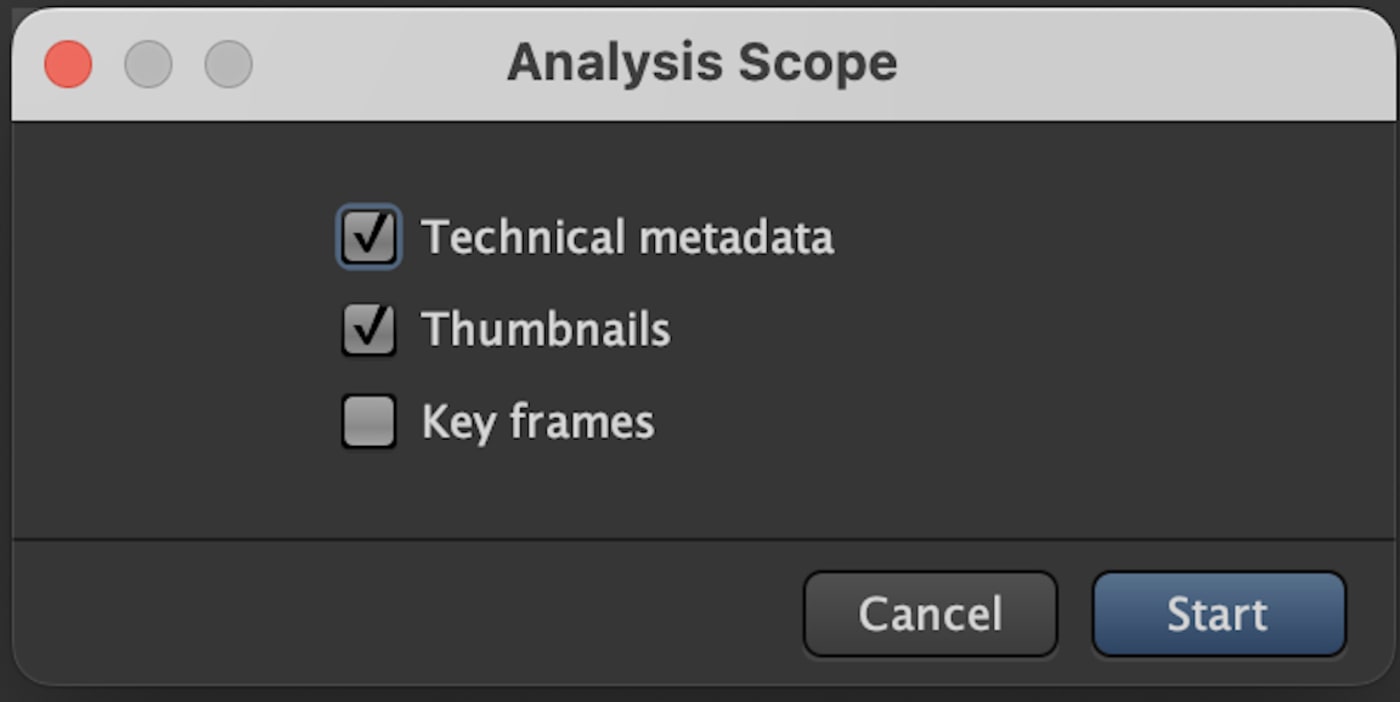Click the checkmark beside Technical metadata

[369, 237]
